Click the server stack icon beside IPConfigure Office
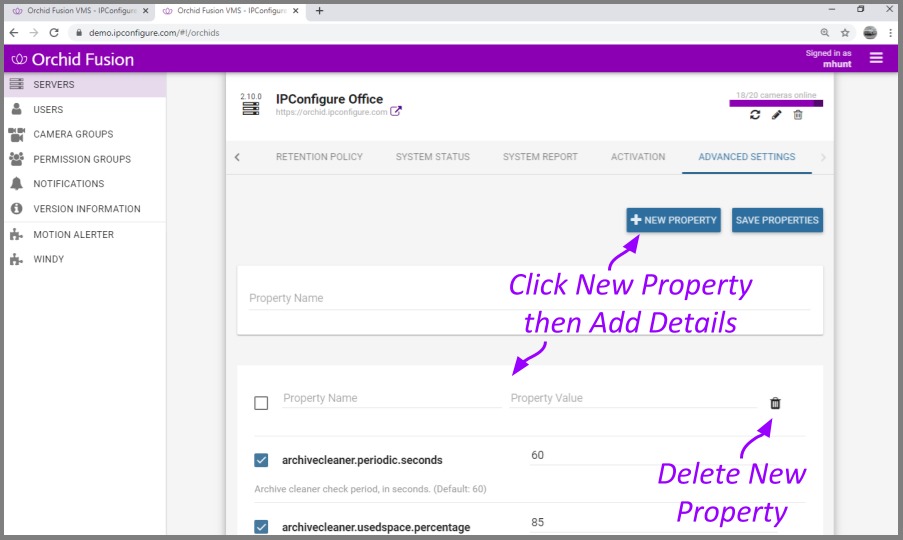The image size is (903, 540). (x=251, y=109)
